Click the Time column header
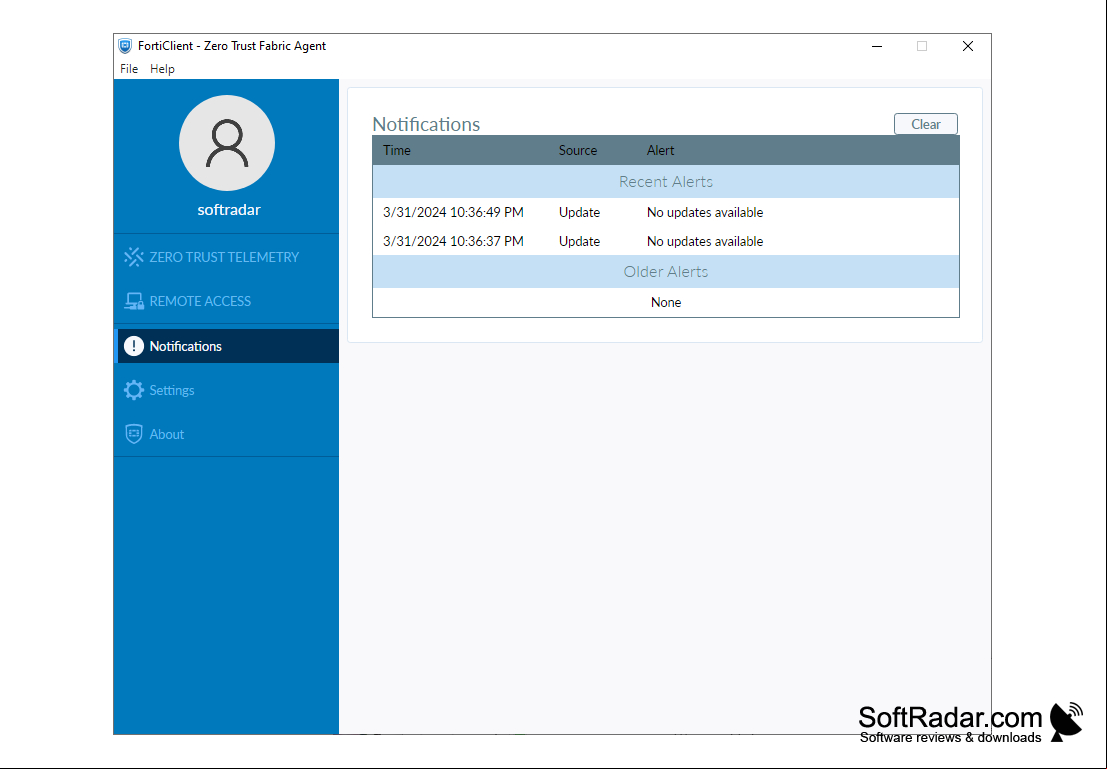The height and width of the screenshot is (769, 1107). 397,150
